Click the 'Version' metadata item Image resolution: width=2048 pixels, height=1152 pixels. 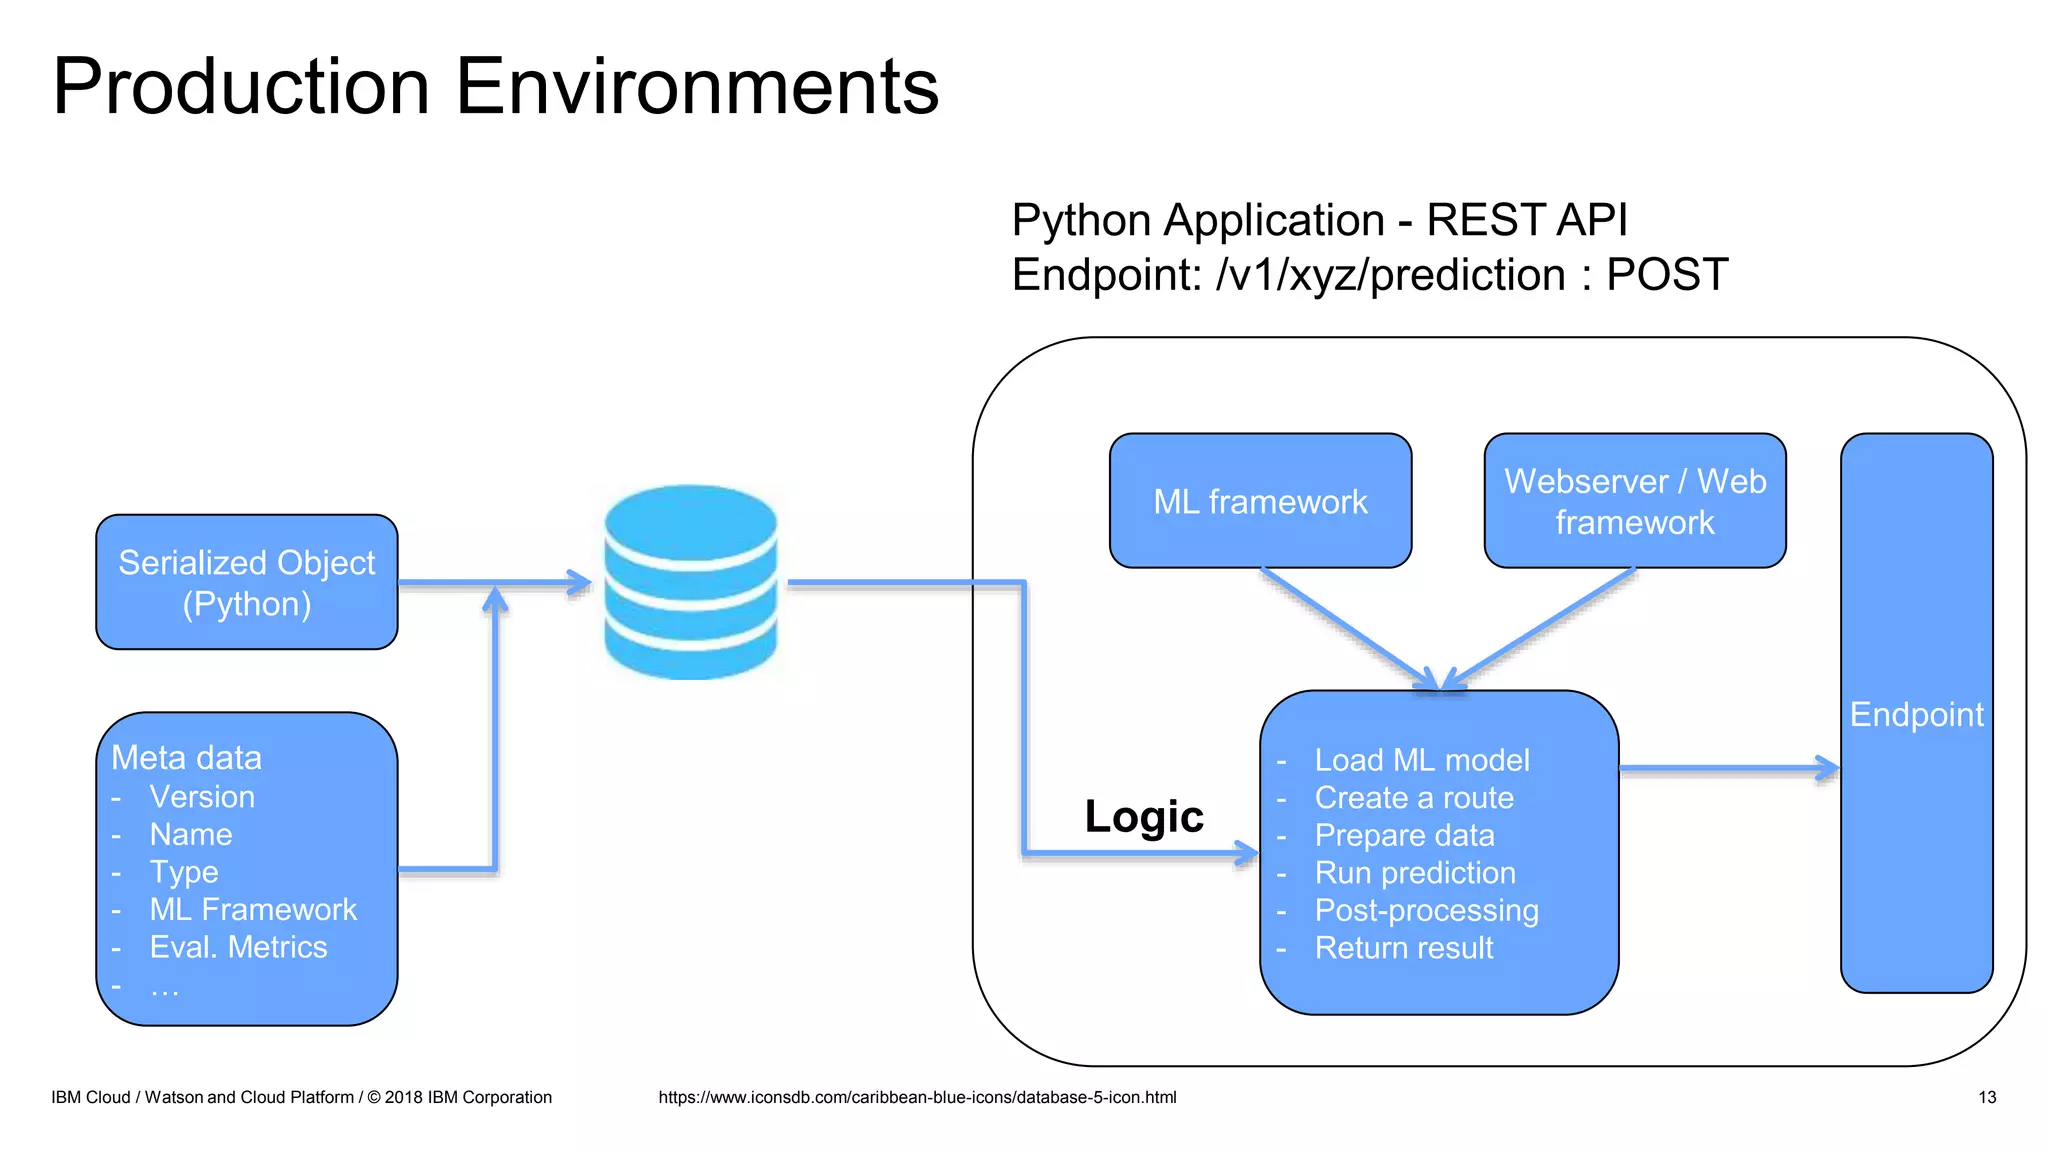(202, 797)
